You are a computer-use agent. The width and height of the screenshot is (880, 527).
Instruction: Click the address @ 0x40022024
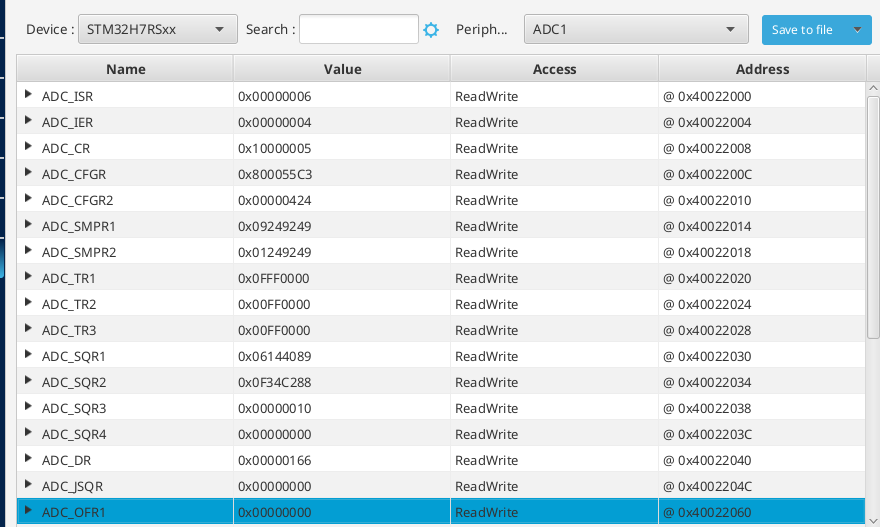(707, 304)
